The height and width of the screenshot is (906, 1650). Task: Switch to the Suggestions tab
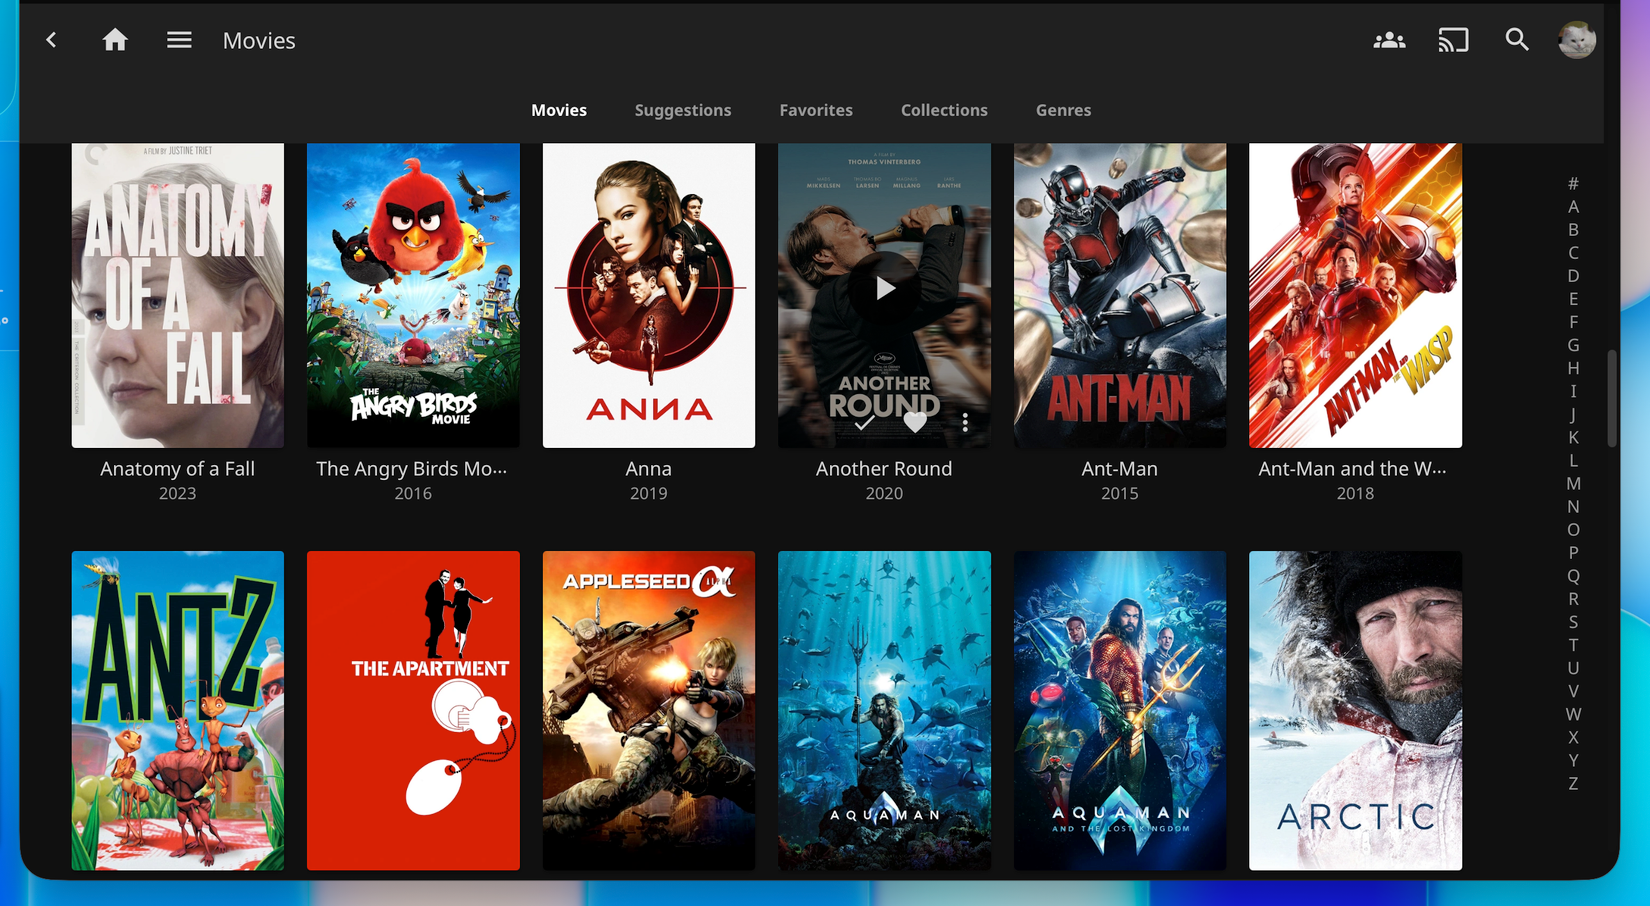[x=683, y=110]
